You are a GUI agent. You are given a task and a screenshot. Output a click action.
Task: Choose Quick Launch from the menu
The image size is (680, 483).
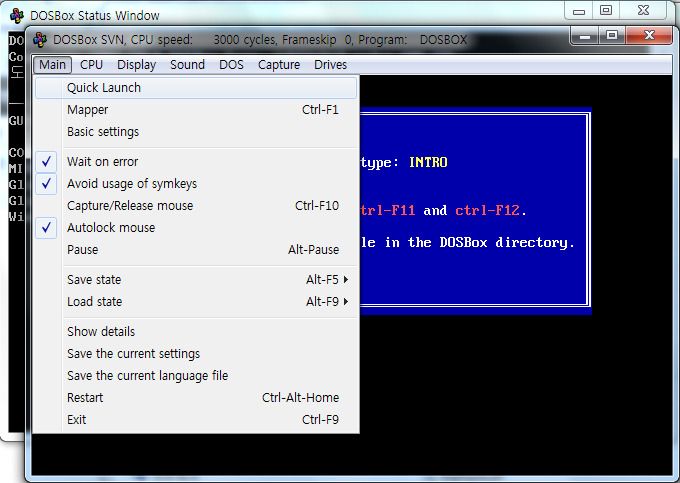pyautogui.click(x=196, y=88)
